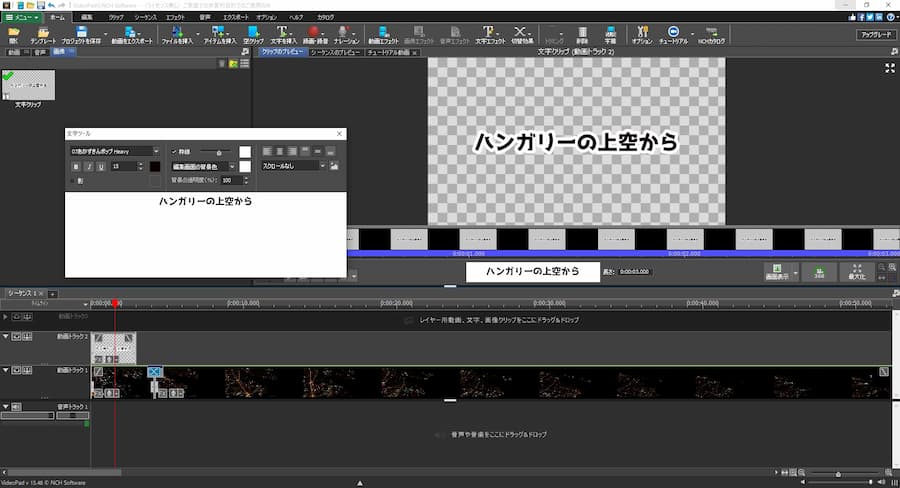Click the アップグレード button
900x488 pixels.
[876, 34]
